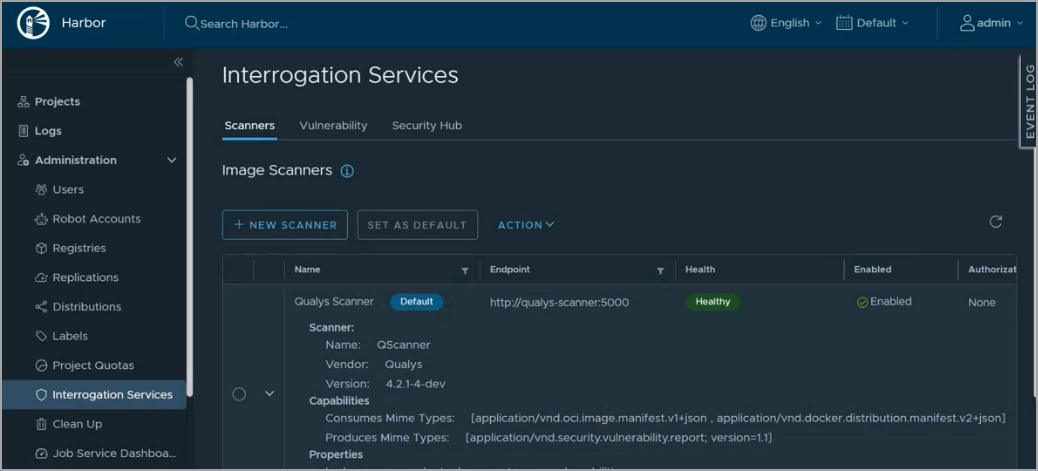The height and width of the screenshot is (471, 1038).
Task: Open the English language dropdown
Action: click(x=786, y=23)
